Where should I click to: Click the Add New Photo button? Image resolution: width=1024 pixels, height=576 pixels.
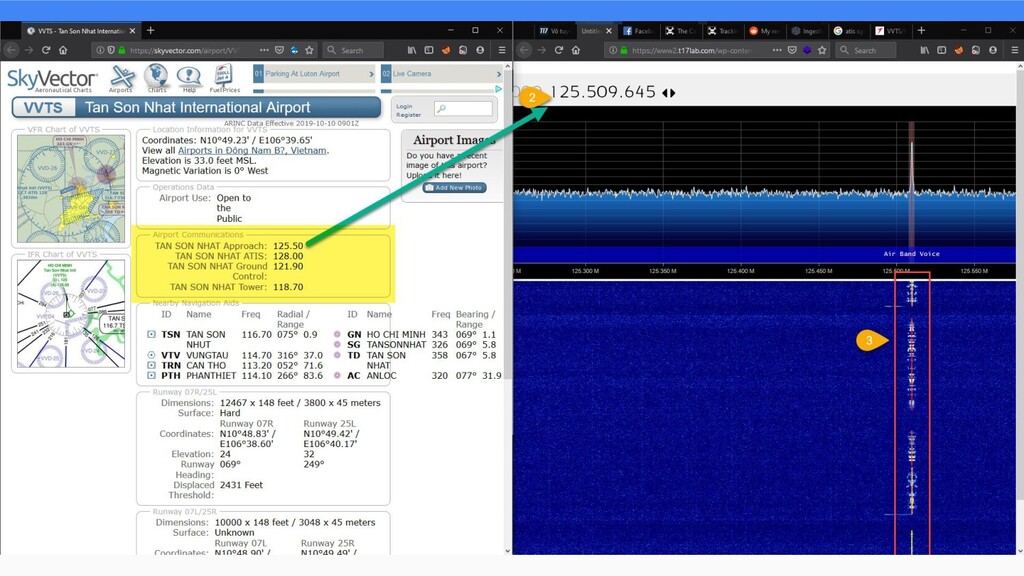455,187
